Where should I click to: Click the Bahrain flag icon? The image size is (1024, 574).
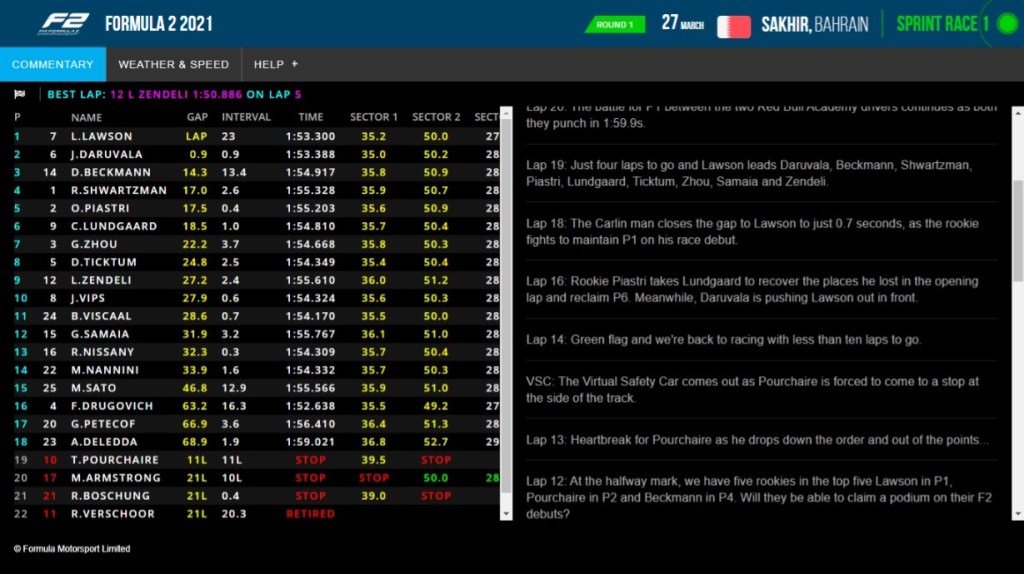733,26
